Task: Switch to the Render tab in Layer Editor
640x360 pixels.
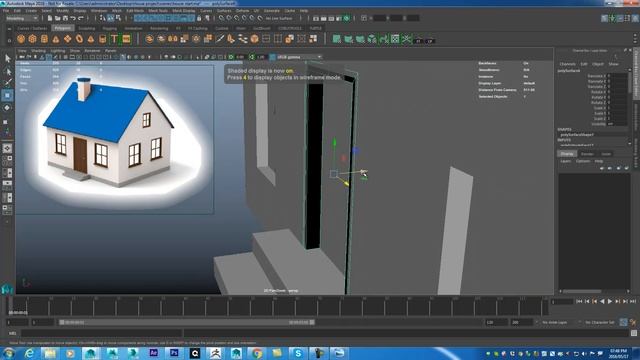Action: click(587, 154)
